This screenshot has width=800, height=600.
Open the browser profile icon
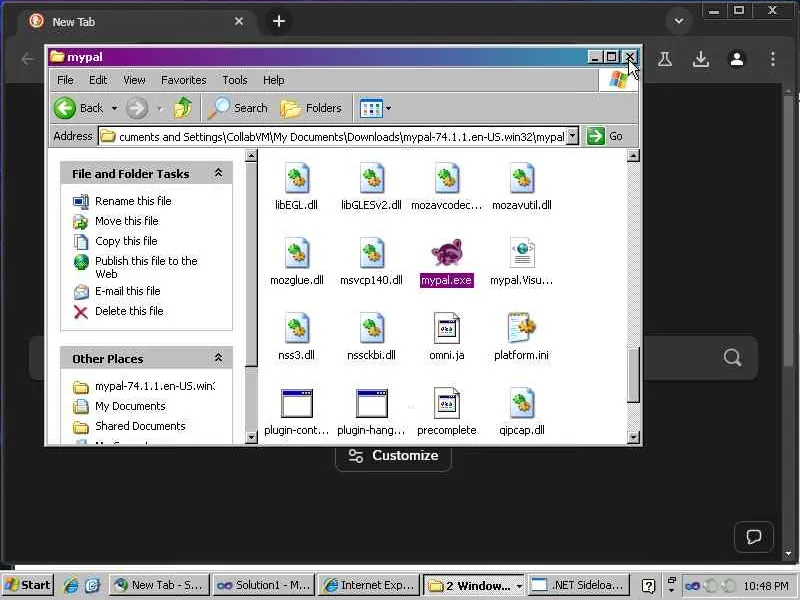click(x=737, y=59)
